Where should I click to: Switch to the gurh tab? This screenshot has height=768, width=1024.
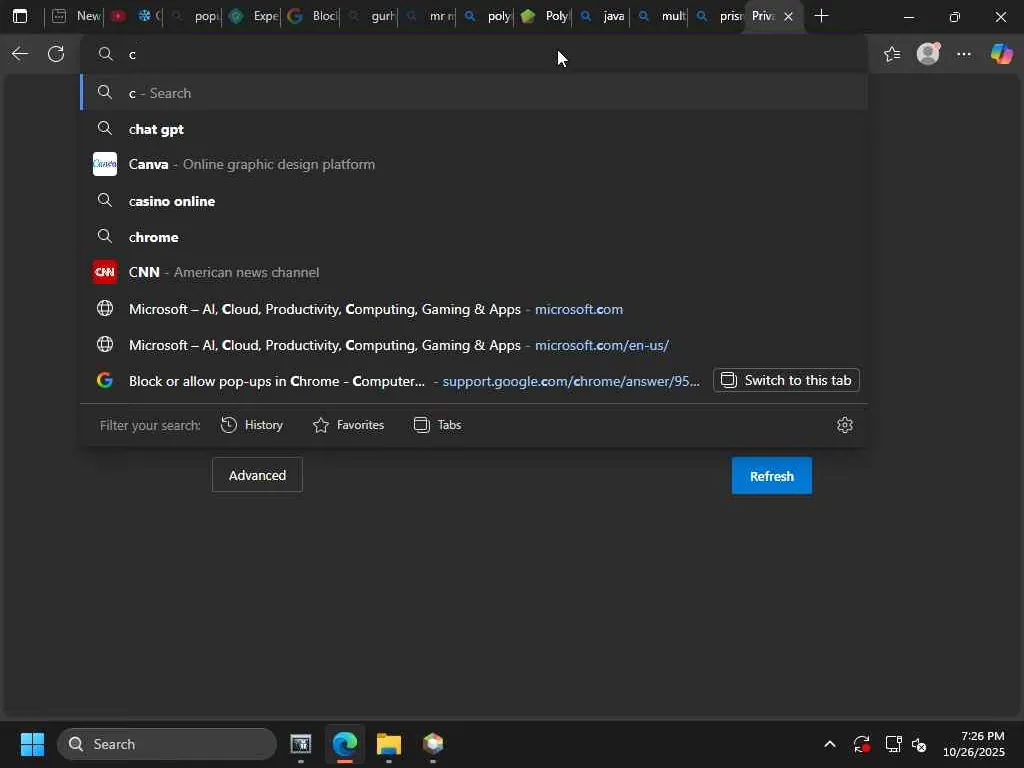tap(371, 16)
